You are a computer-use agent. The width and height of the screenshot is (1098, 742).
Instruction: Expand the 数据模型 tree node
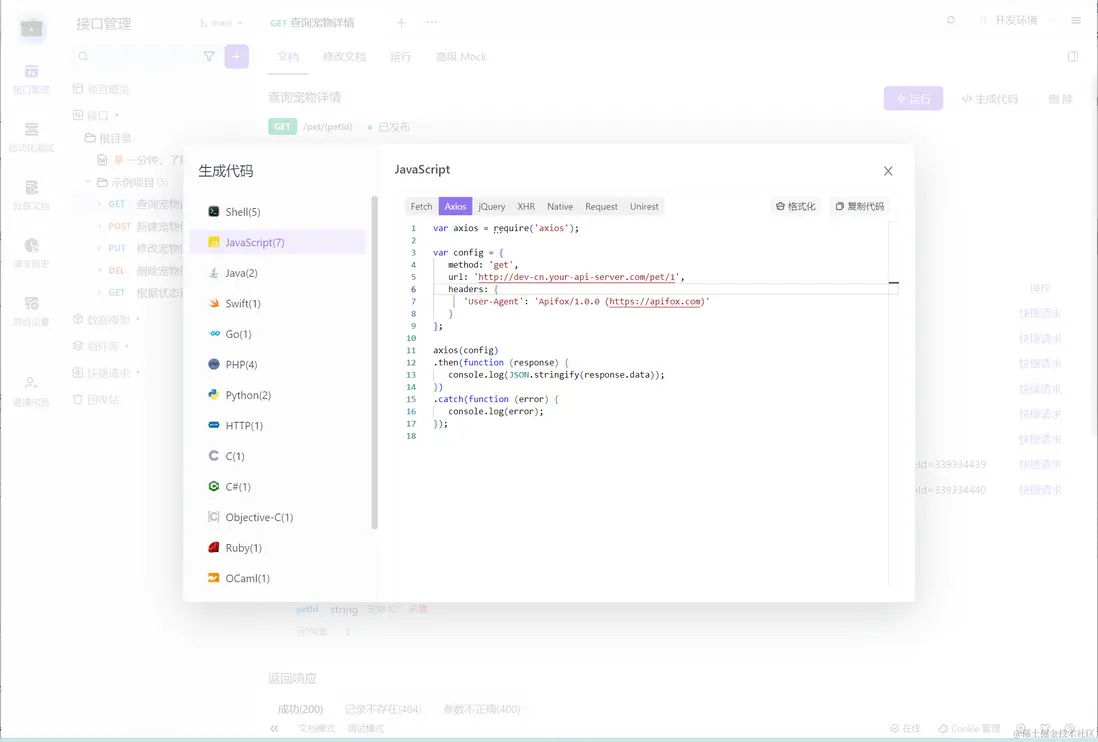coord(106,319)
